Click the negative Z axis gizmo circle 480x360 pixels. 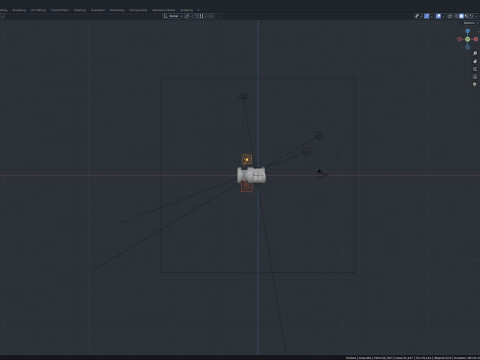(468, 47)
